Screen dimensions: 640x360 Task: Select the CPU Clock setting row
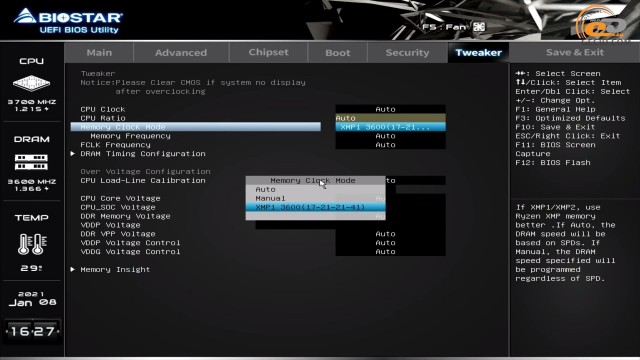tap(102, 109)
